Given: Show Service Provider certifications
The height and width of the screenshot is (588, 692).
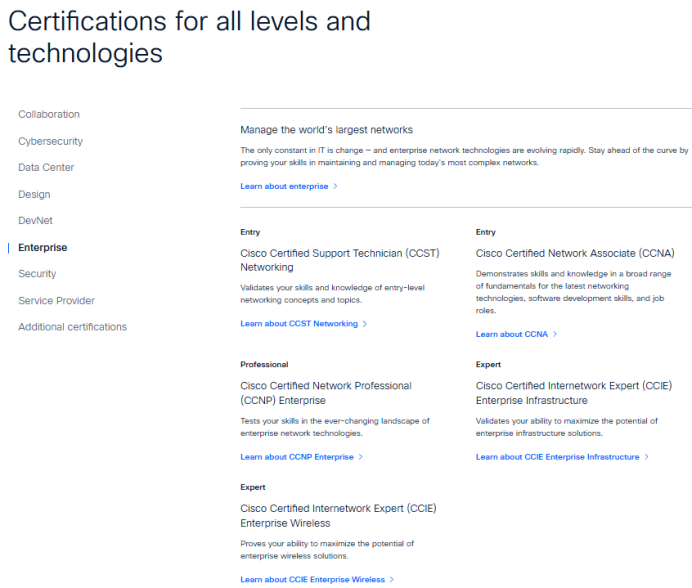Looking at the screenshot, I should pyautogui.click(x=56, y=301).
